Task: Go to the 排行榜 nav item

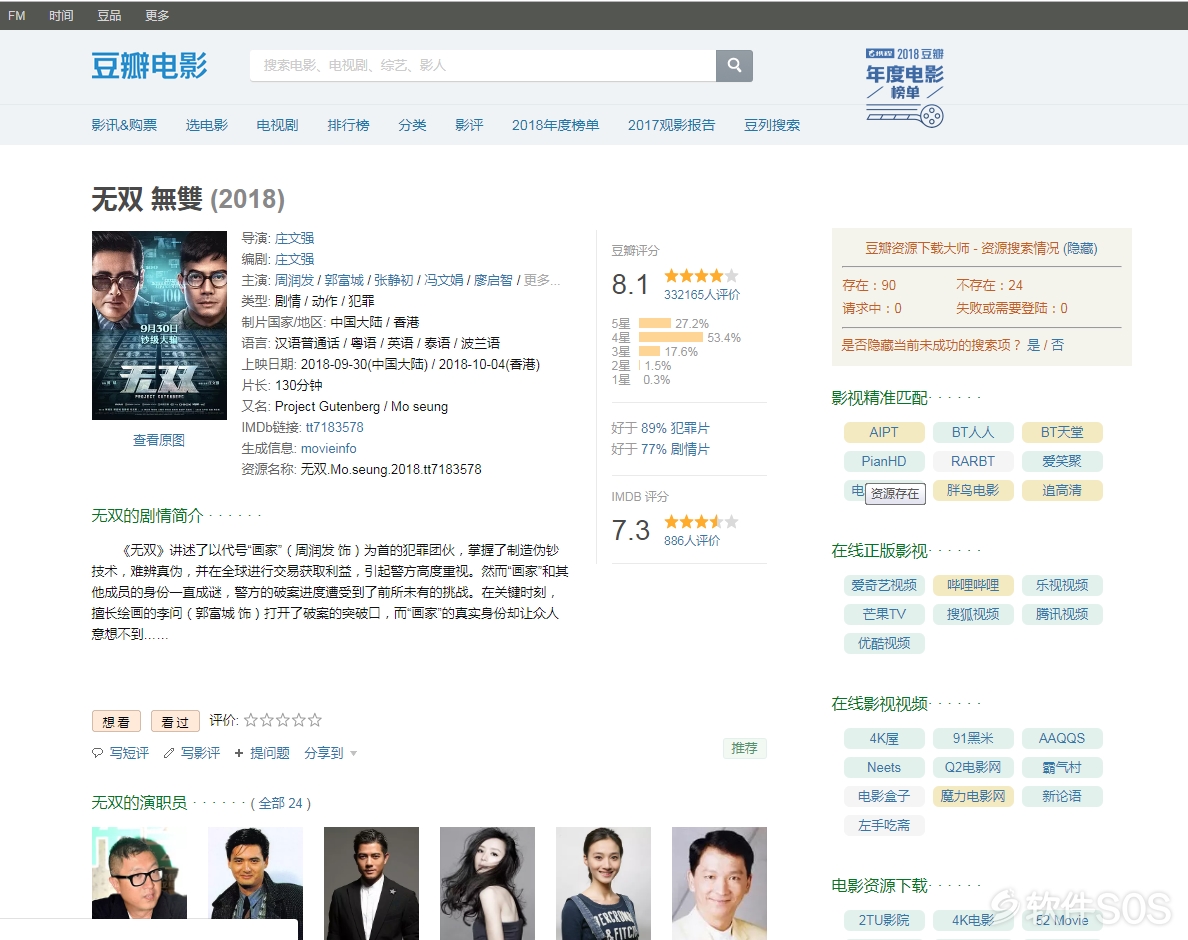Action: tap(349, 125)
